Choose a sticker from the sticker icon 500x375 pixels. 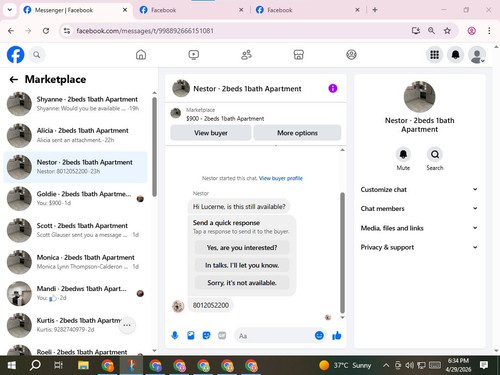pyautogui.click(x=206, y=335)
